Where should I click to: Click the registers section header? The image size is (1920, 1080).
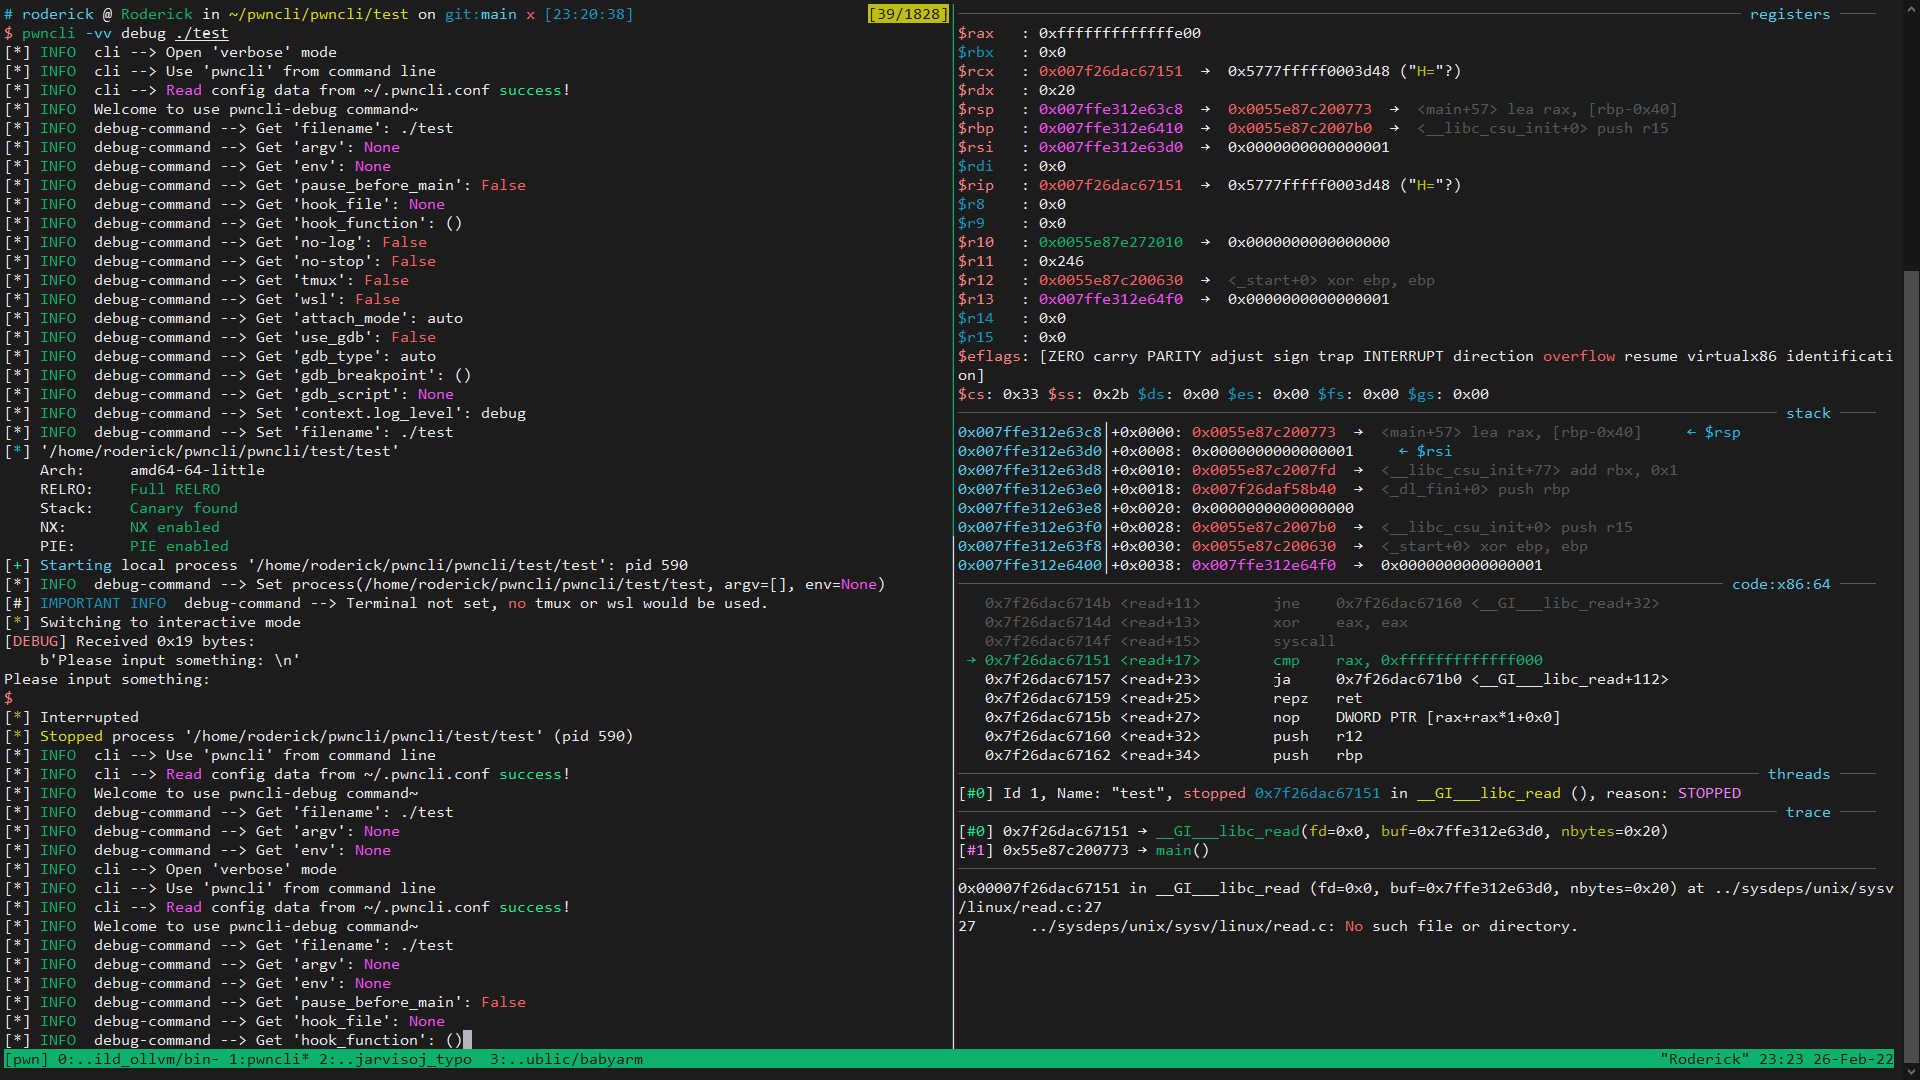pyautogui.click(x=1789, y=14)
